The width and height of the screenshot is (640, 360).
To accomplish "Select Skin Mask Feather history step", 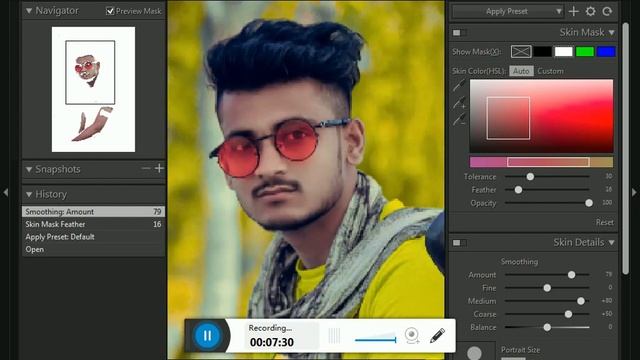I will click(x=93, y=224).
